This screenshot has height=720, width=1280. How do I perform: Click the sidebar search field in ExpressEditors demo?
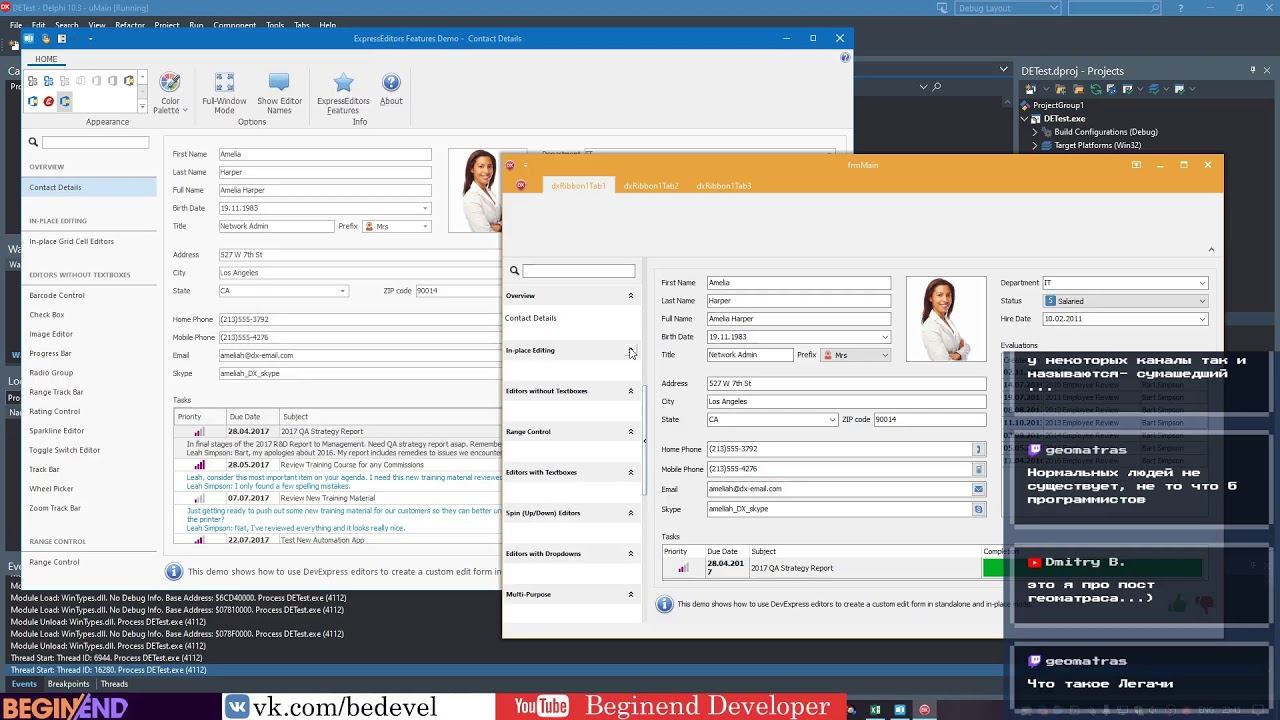tap(95, 143)
